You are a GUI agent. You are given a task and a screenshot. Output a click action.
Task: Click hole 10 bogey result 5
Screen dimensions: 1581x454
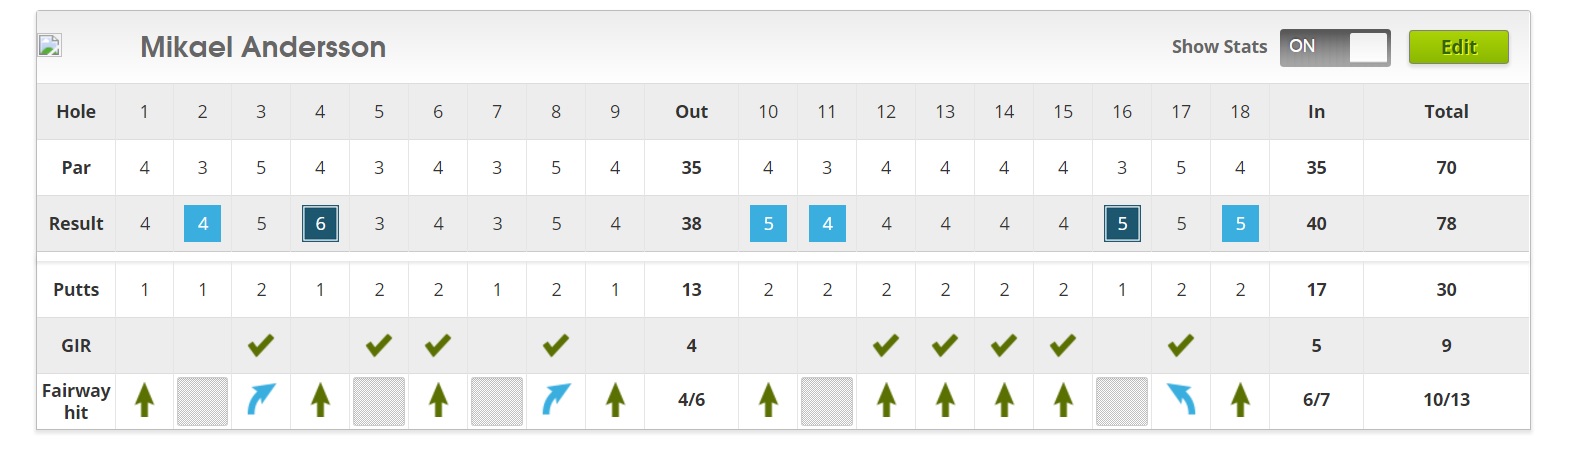[x=768, y=223]
